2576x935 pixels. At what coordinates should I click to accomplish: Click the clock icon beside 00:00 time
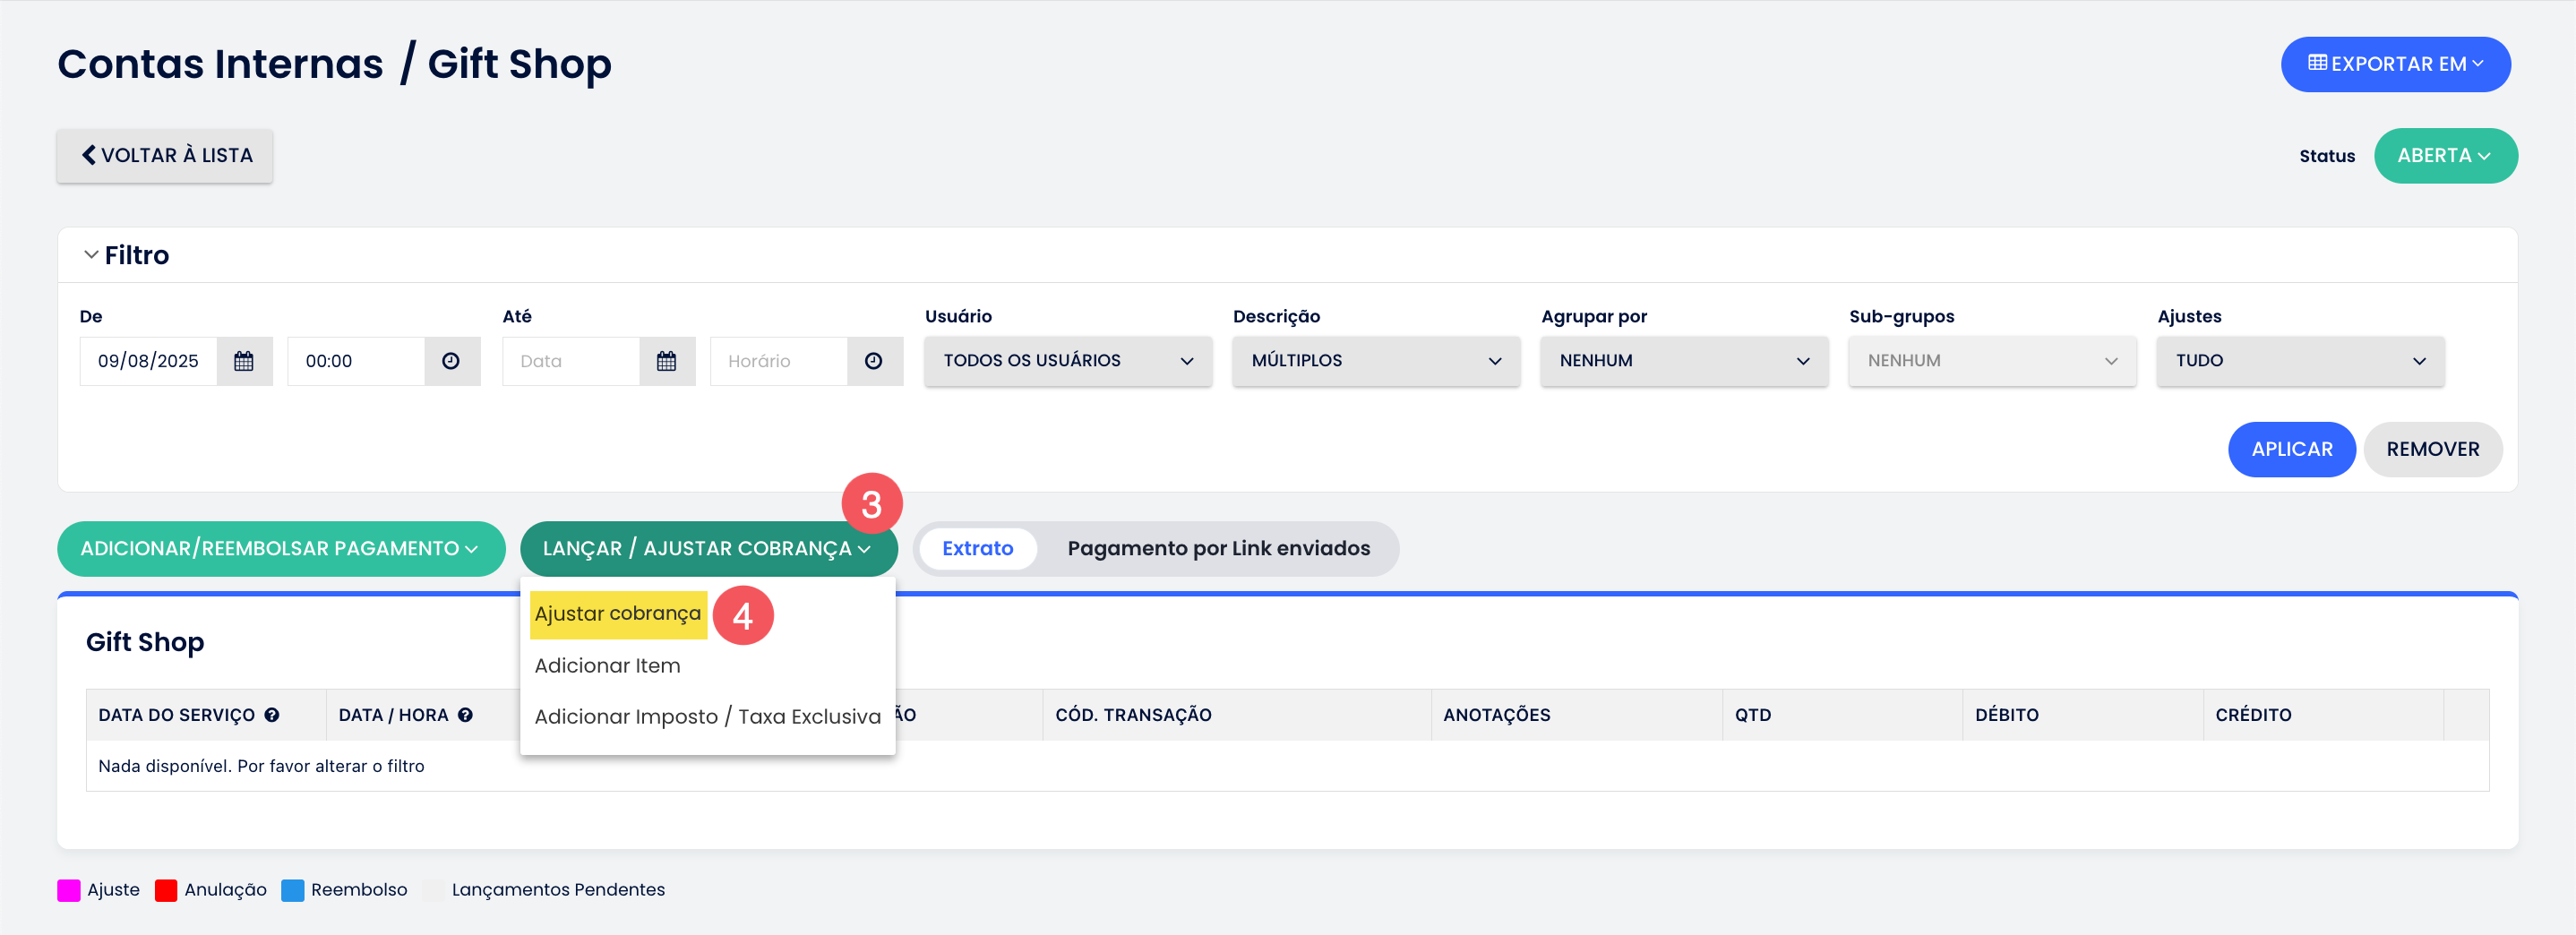coord(451,361)
